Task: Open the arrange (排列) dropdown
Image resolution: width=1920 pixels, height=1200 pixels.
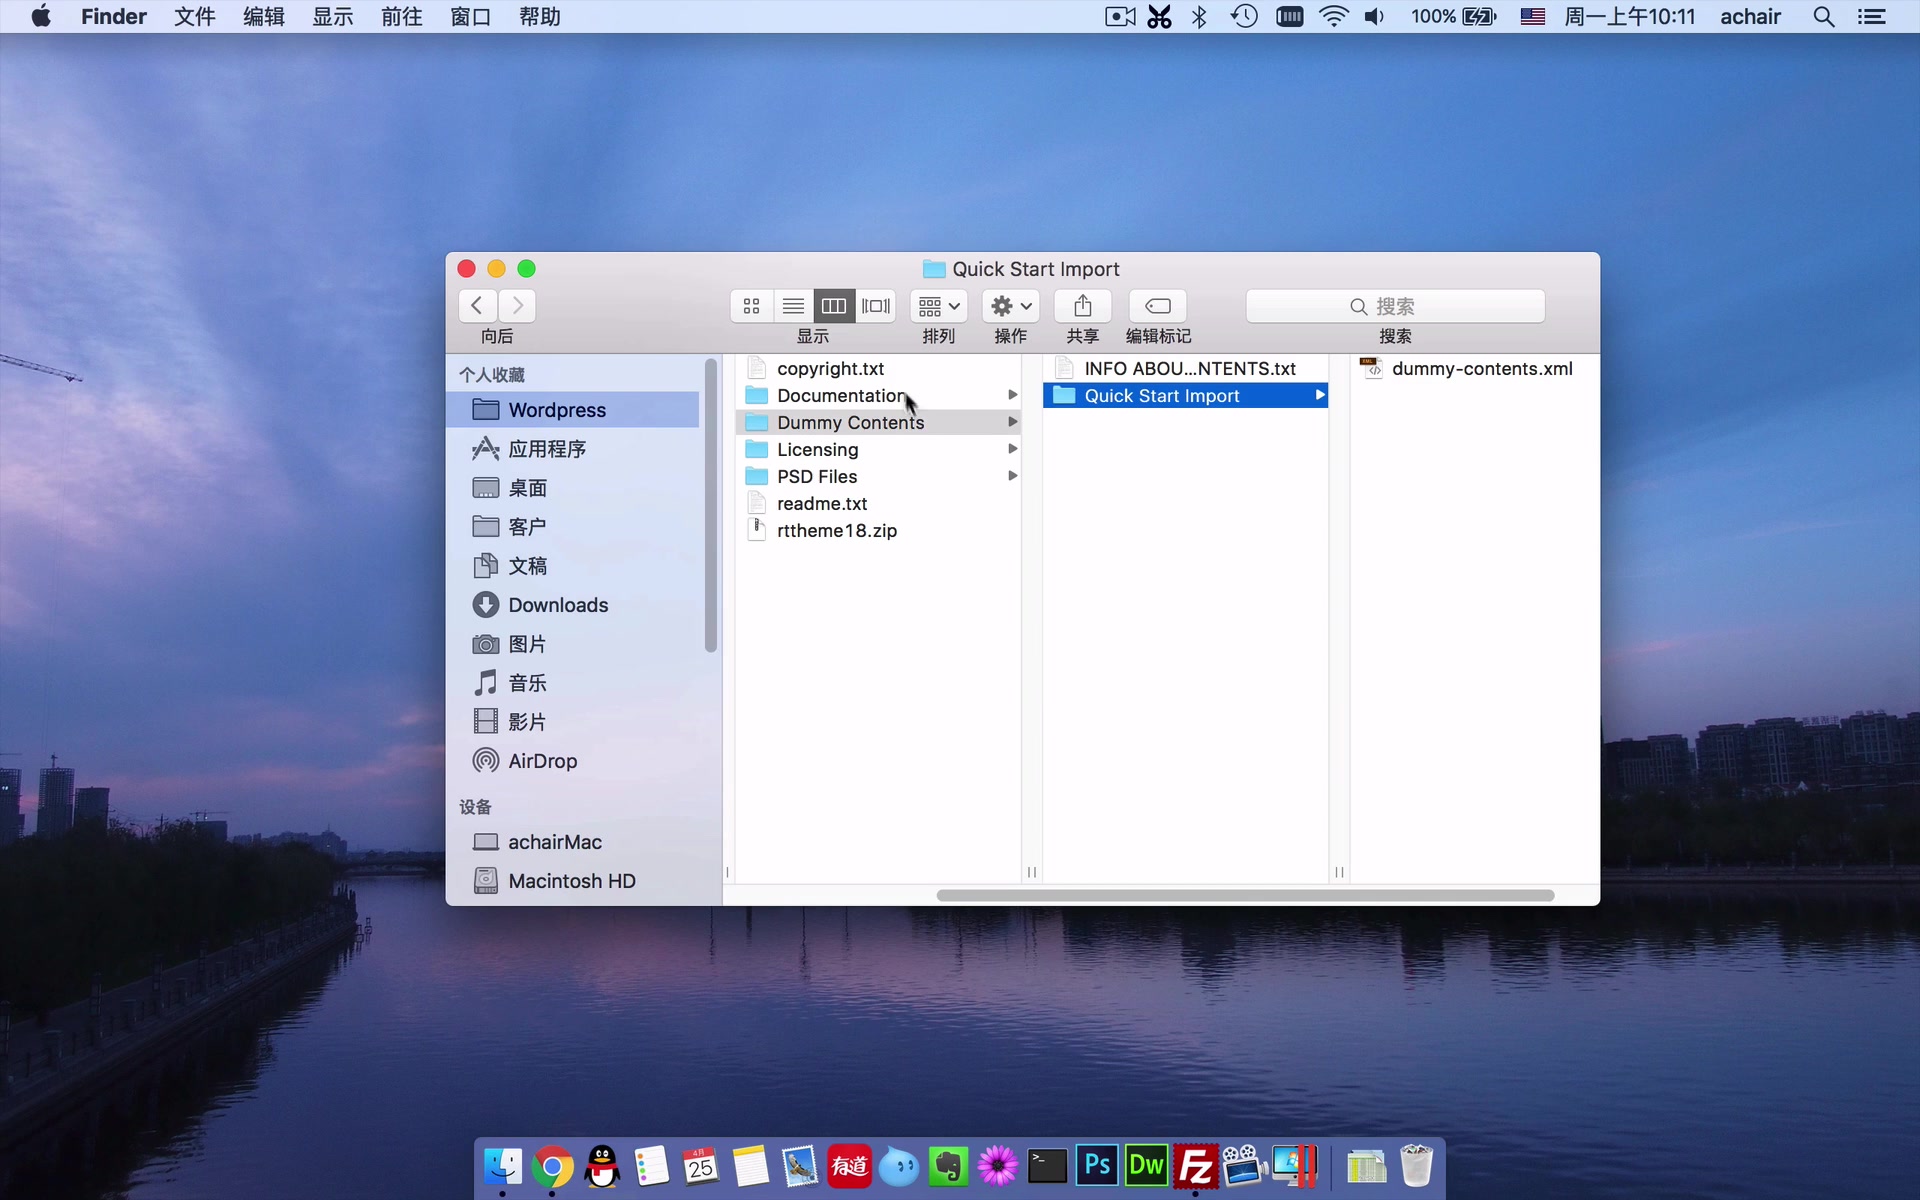Action: pos(939,306)
